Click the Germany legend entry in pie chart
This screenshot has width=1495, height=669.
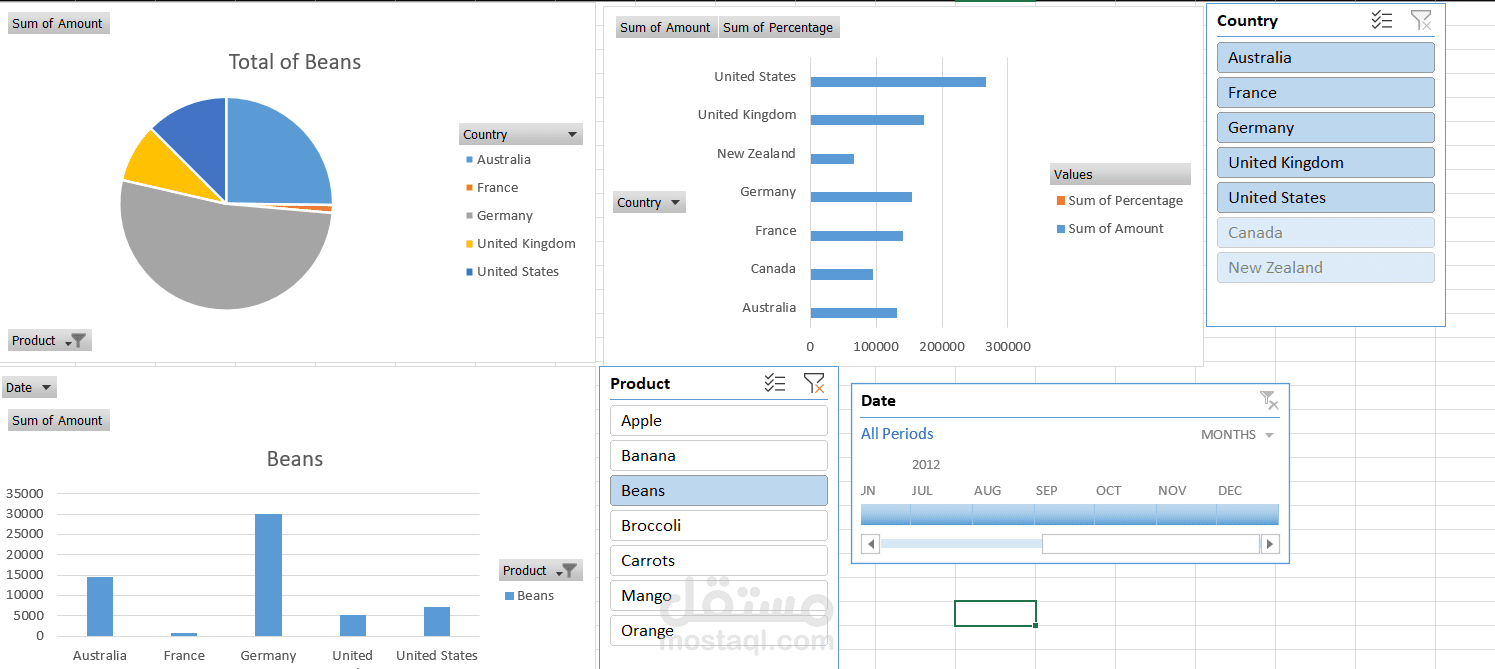[499, 216]
